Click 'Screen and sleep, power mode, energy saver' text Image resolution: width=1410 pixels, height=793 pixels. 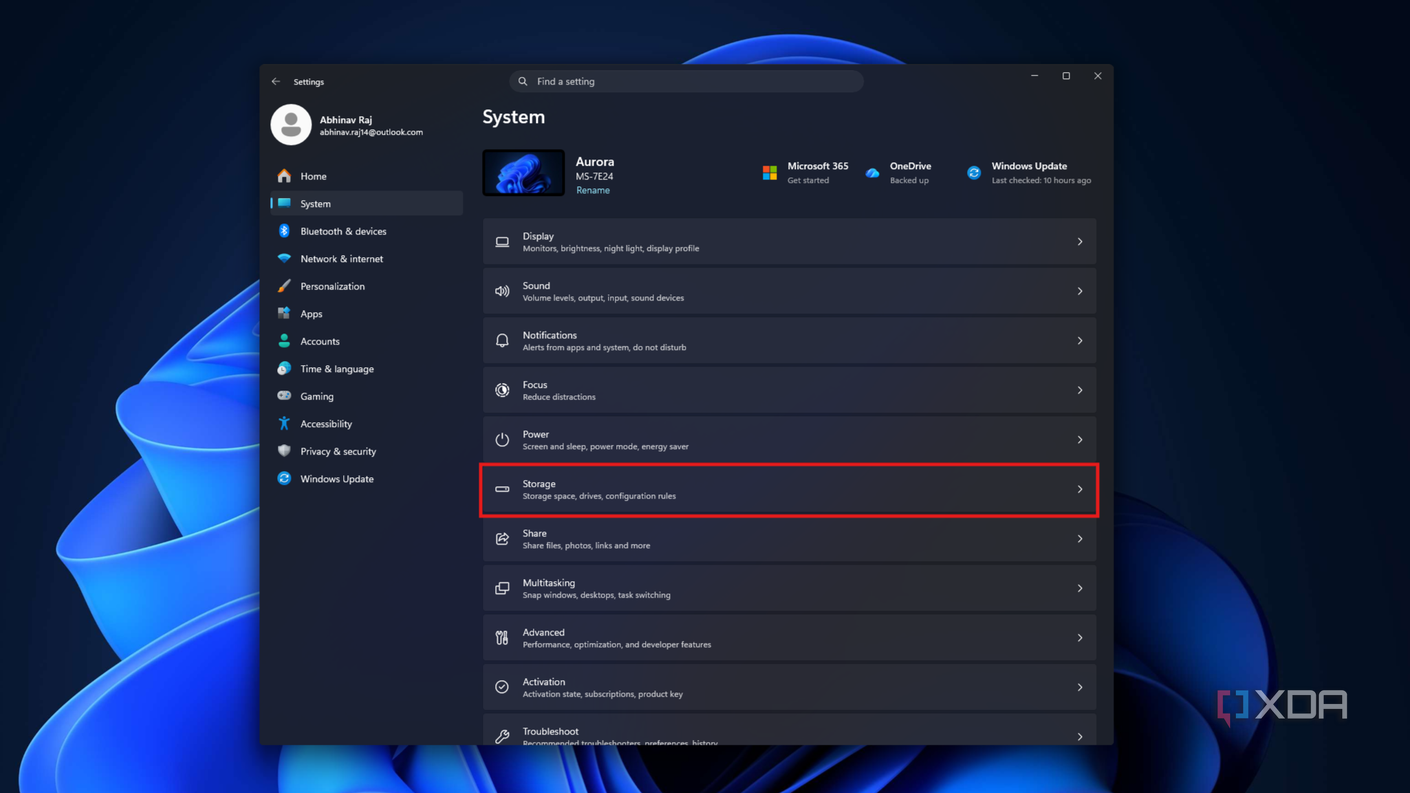click(605, 446)
